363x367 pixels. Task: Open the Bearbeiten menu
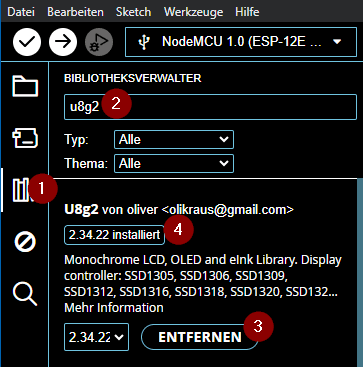pos(75,12)
